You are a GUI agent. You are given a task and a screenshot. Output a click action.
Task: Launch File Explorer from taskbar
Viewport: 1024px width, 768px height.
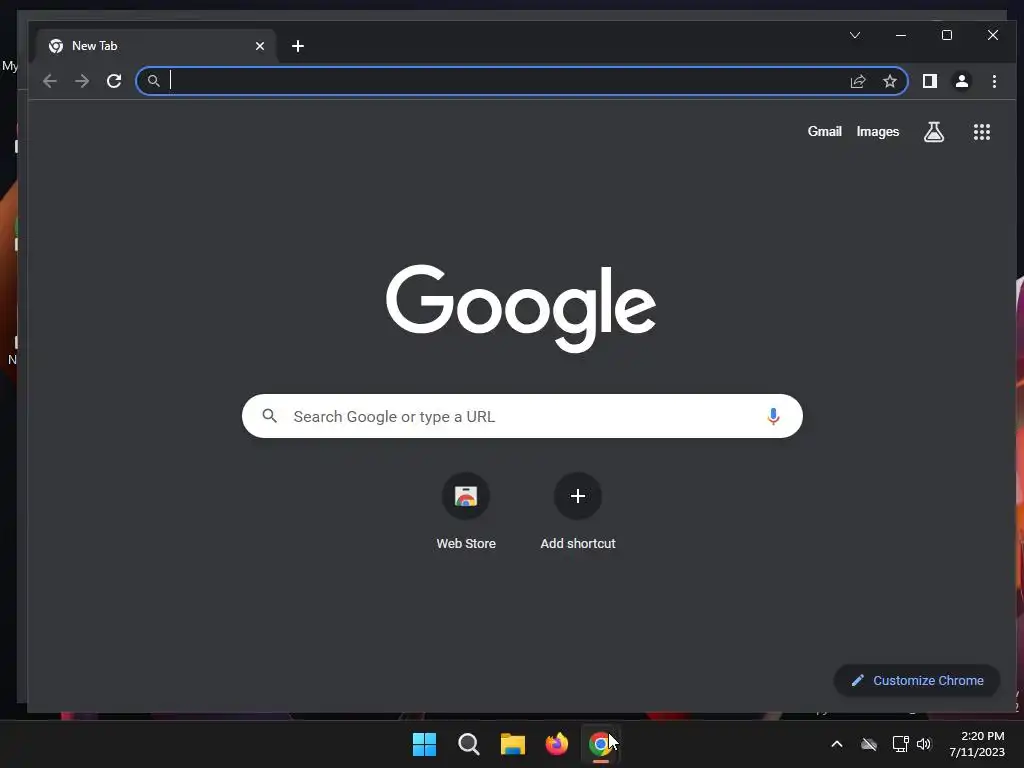pyautogui.click(x=513, y=744)
